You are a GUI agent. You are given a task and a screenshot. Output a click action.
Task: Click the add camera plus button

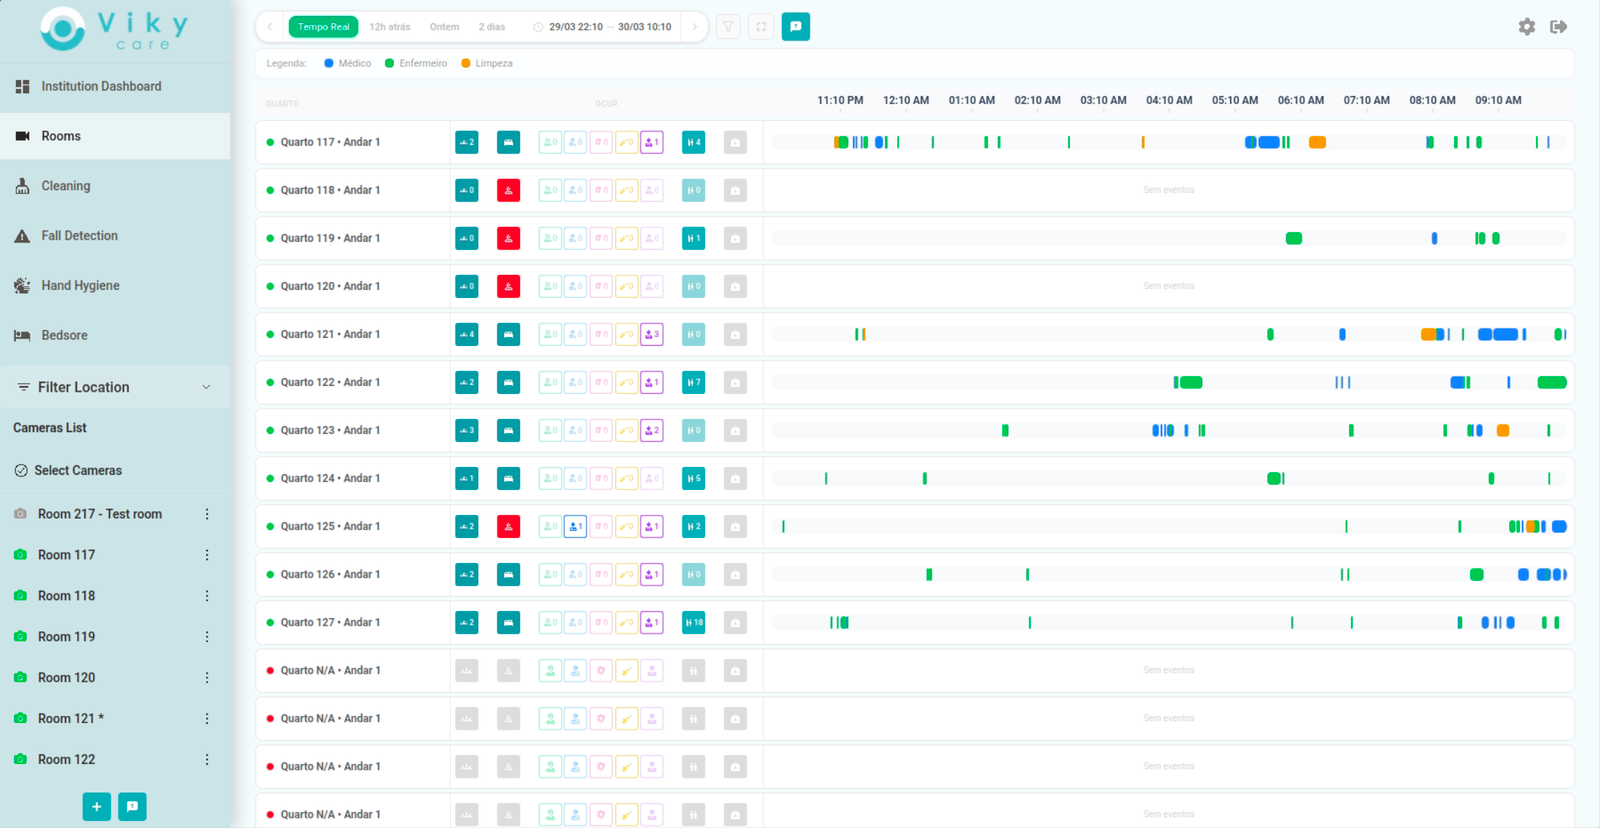(97, 807)
